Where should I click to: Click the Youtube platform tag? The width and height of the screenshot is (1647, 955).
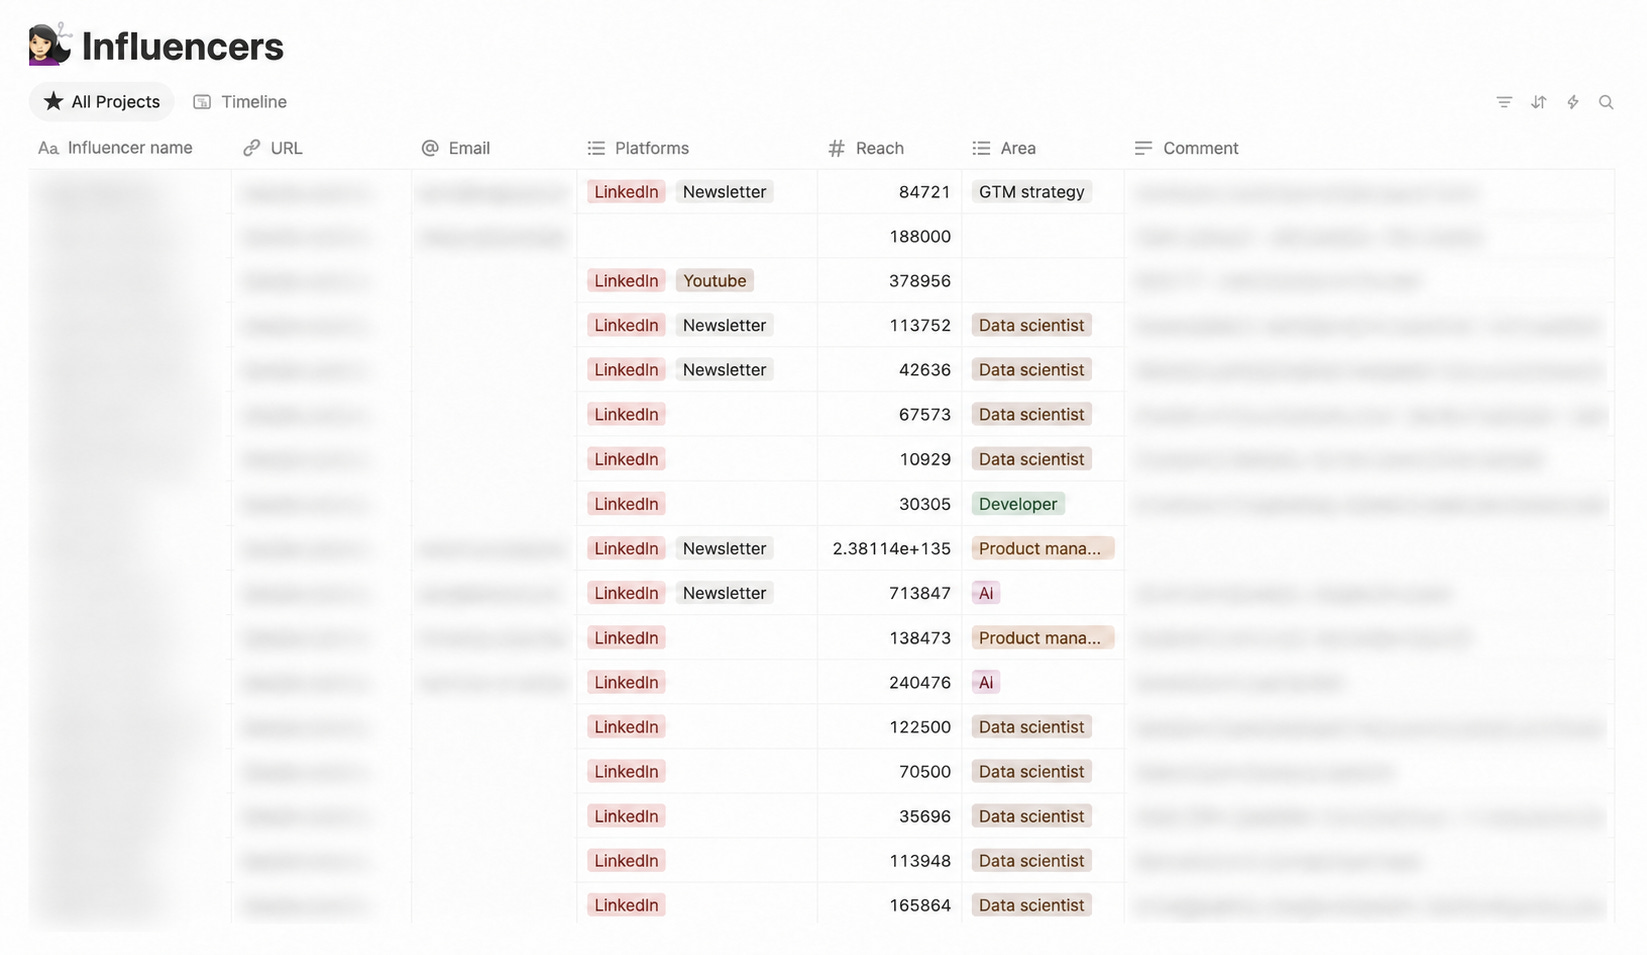[x=714, y=281]
